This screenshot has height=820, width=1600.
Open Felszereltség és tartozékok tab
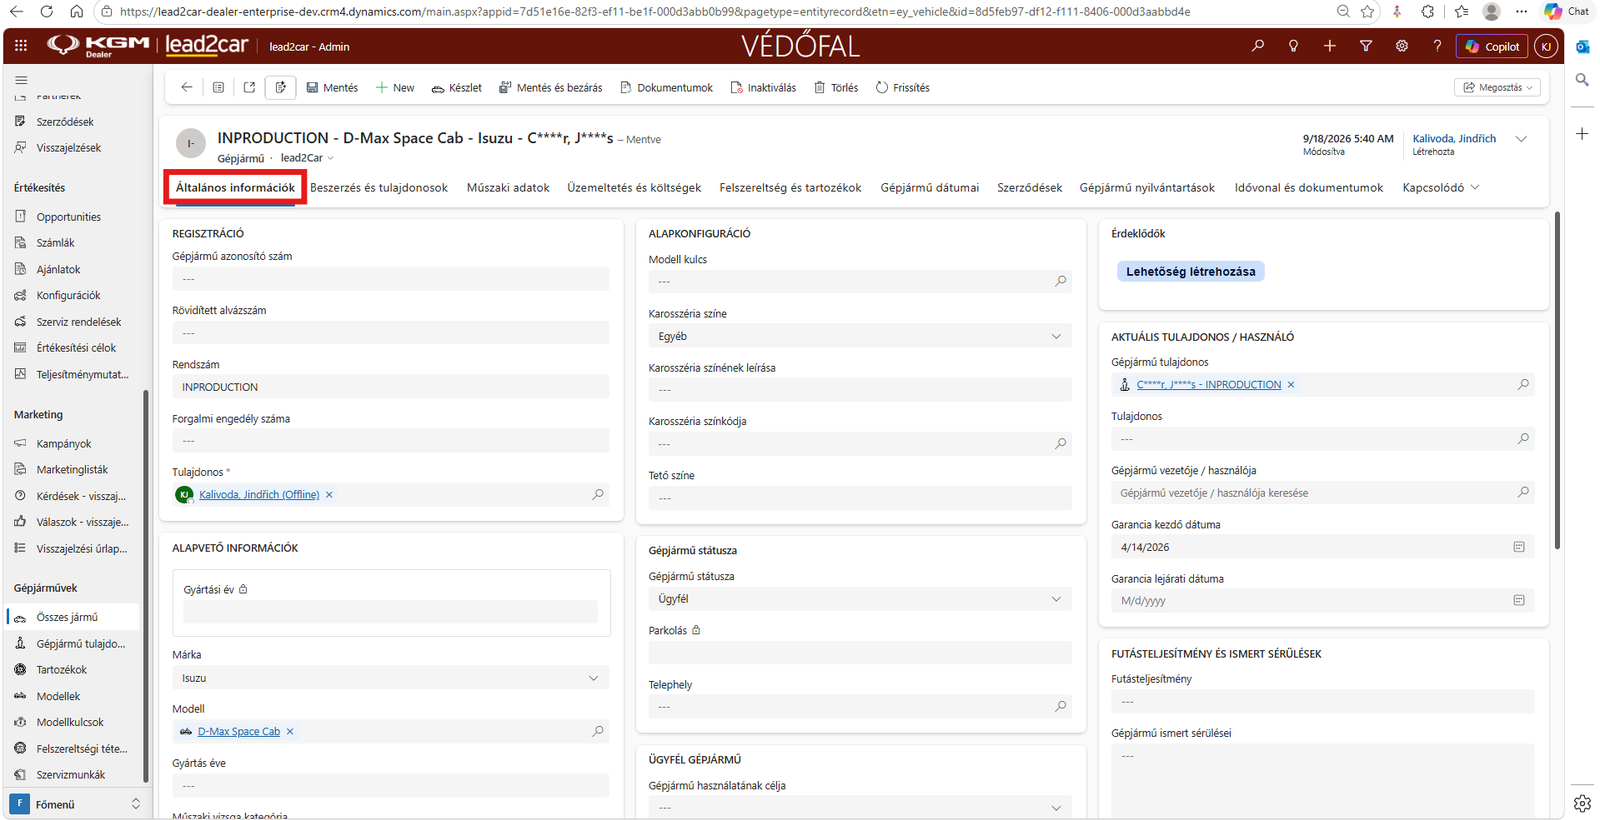(790, 188)
